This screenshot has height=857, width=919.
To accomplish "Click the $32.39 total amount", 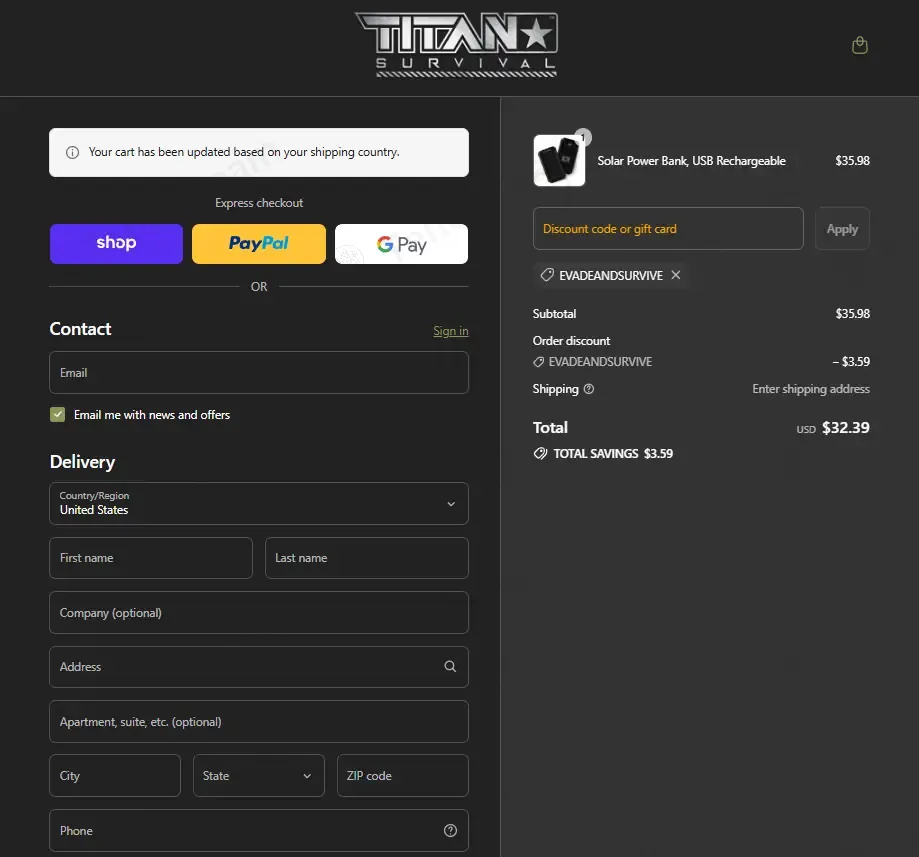I will pos(846,428).
